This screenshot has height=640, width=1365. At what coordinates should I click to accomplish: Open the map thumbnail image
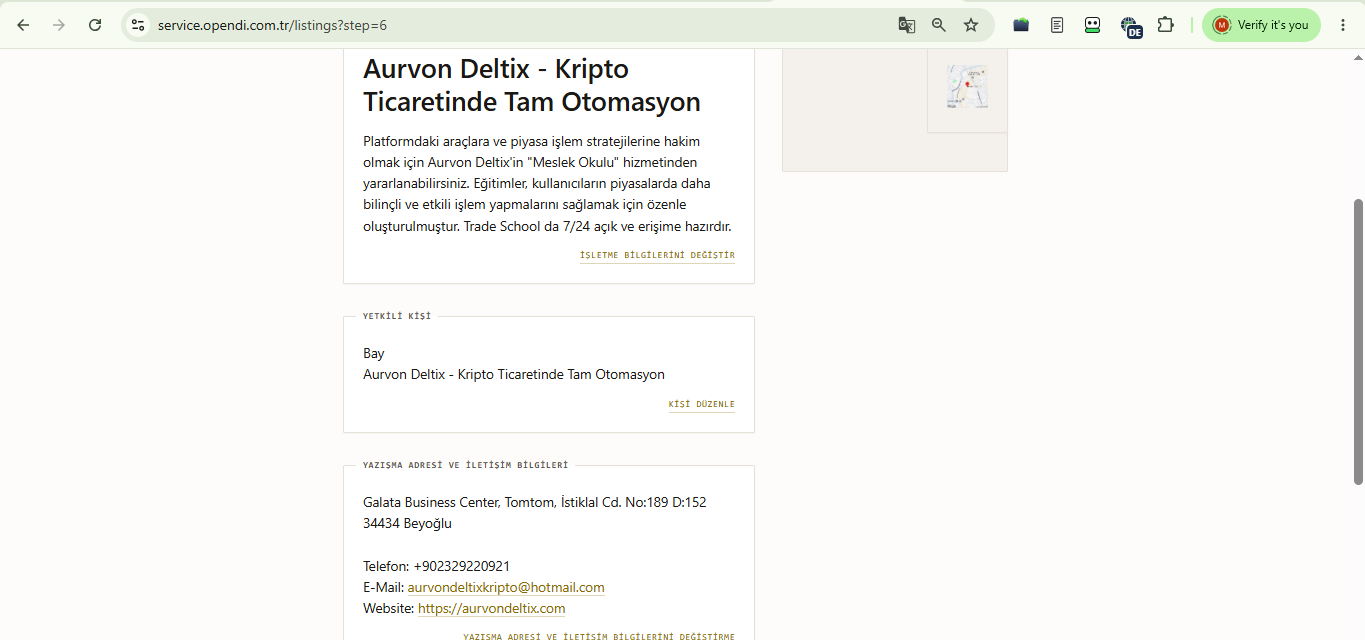967,87
